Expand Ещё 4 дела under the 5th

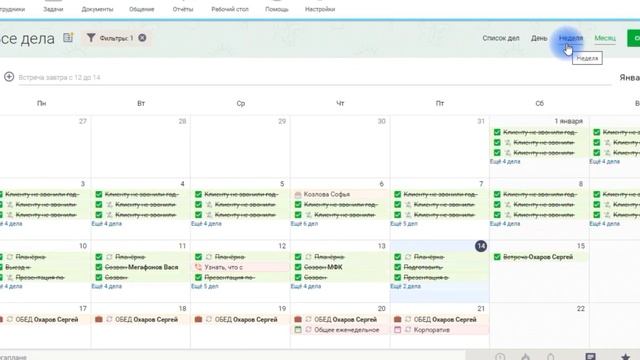tap(206, 224)
